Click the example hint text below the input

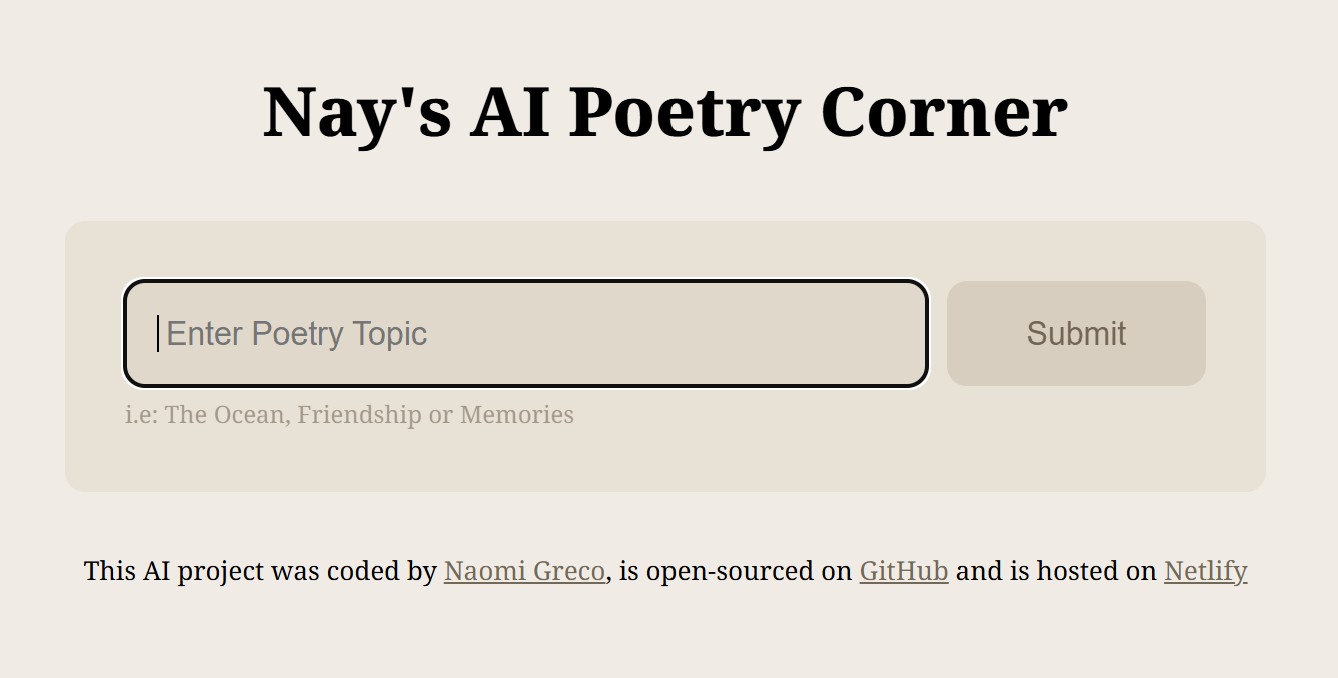point(349,414)
